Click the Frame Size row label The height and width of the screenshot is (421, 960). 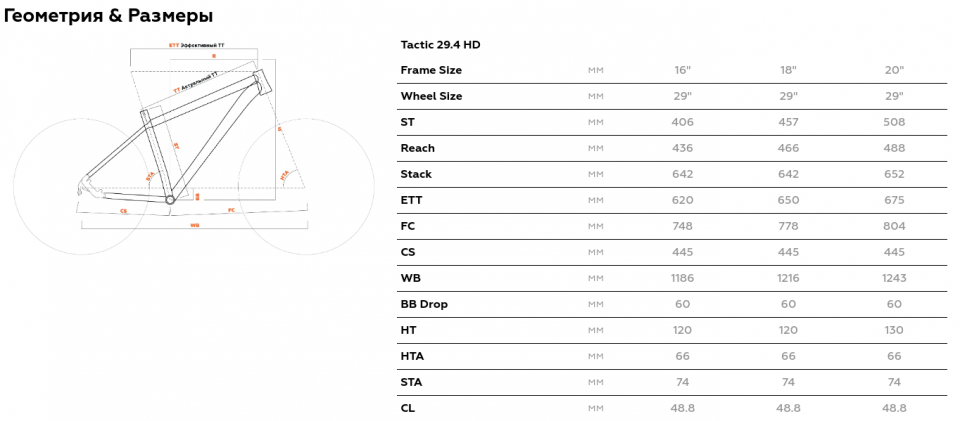tap(431, 70)
